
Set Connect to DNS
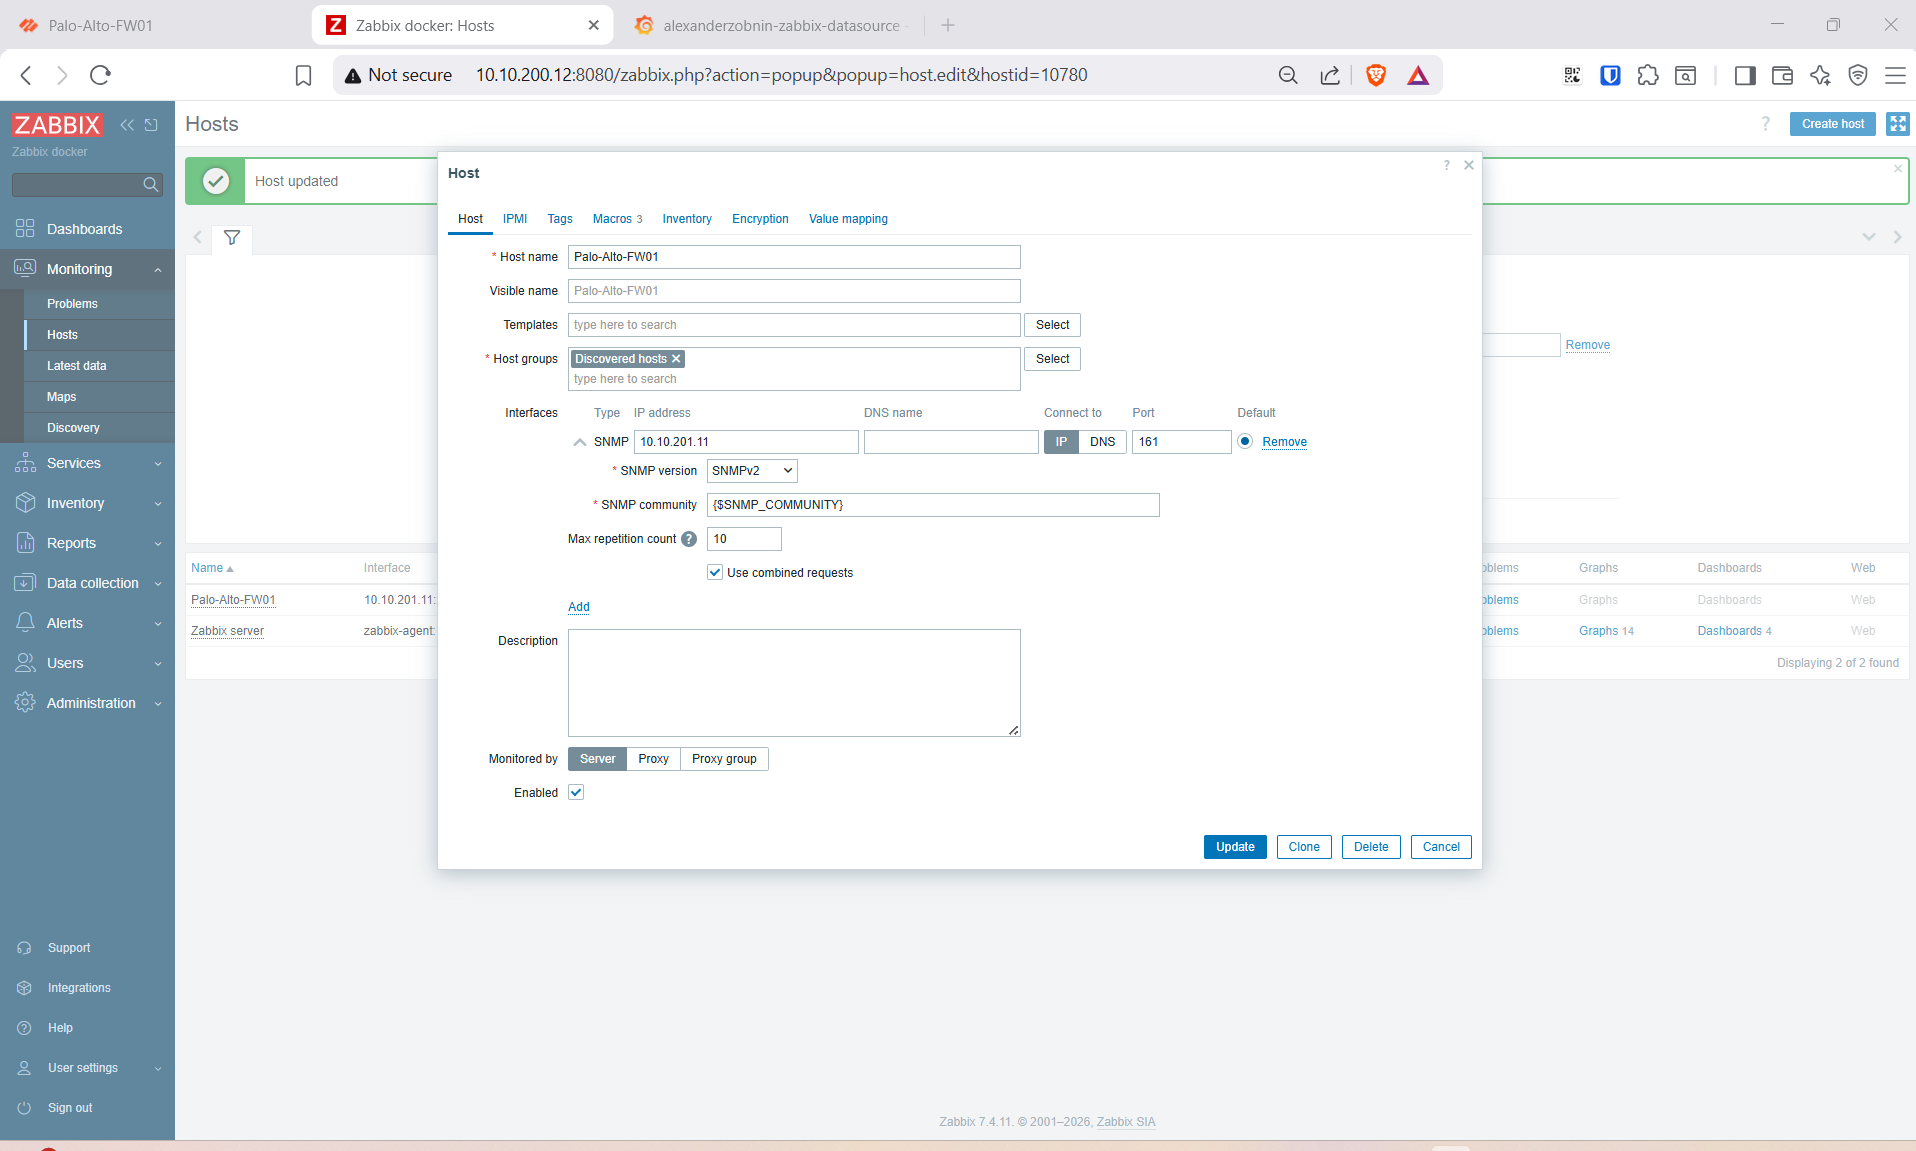(1103, 442)
